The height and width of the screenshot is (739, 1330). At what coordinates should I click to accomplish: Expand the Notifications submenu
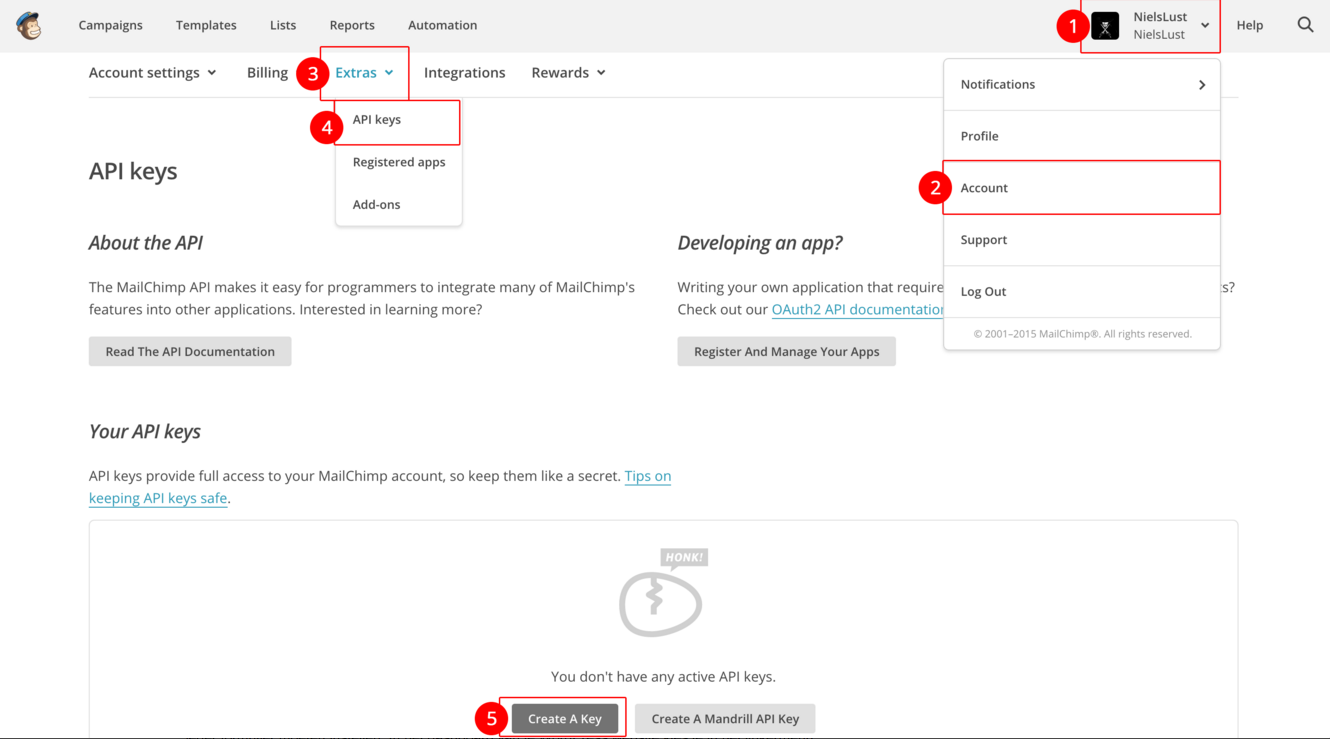pyautogui.click(x=1082, y=85)
